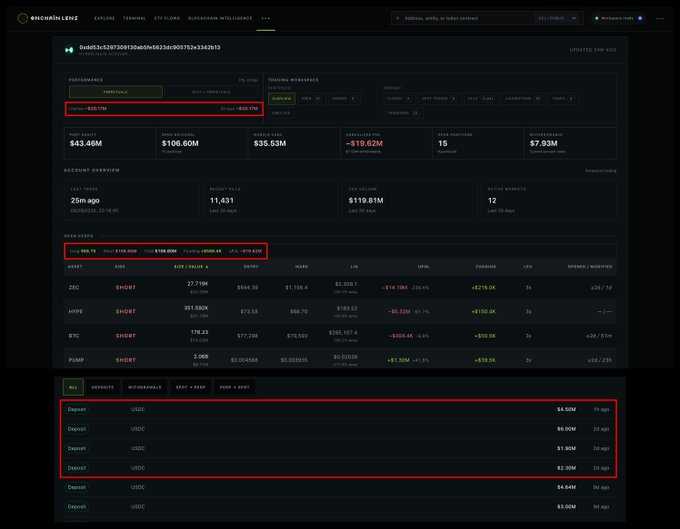The image size is (680, 529).
Task: Click the $6.00M deposit amount
Action: click(x=566, y=429)
